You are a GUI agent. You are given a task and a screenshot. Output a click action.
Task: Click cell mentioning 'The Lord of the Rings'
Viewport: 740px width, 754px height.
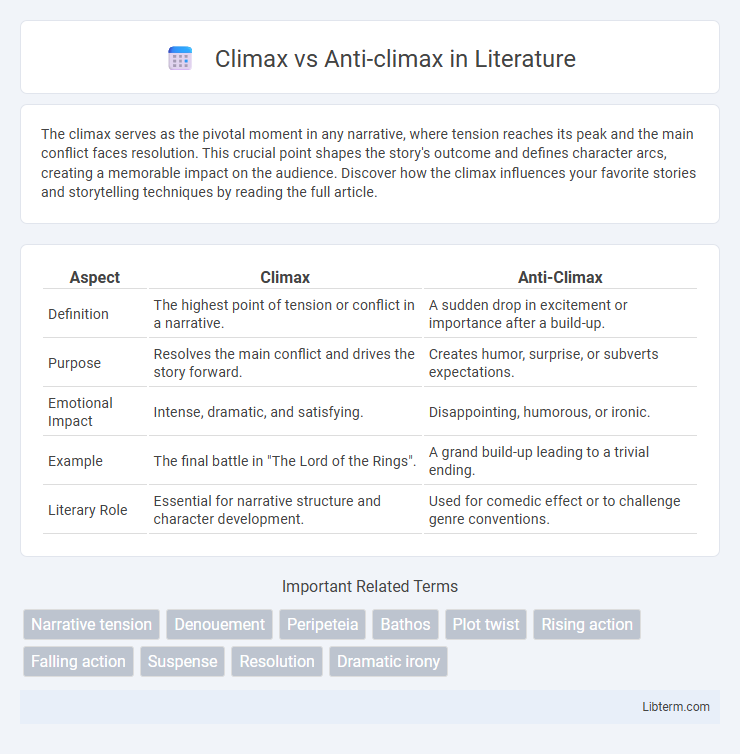[x=285, y=461]
